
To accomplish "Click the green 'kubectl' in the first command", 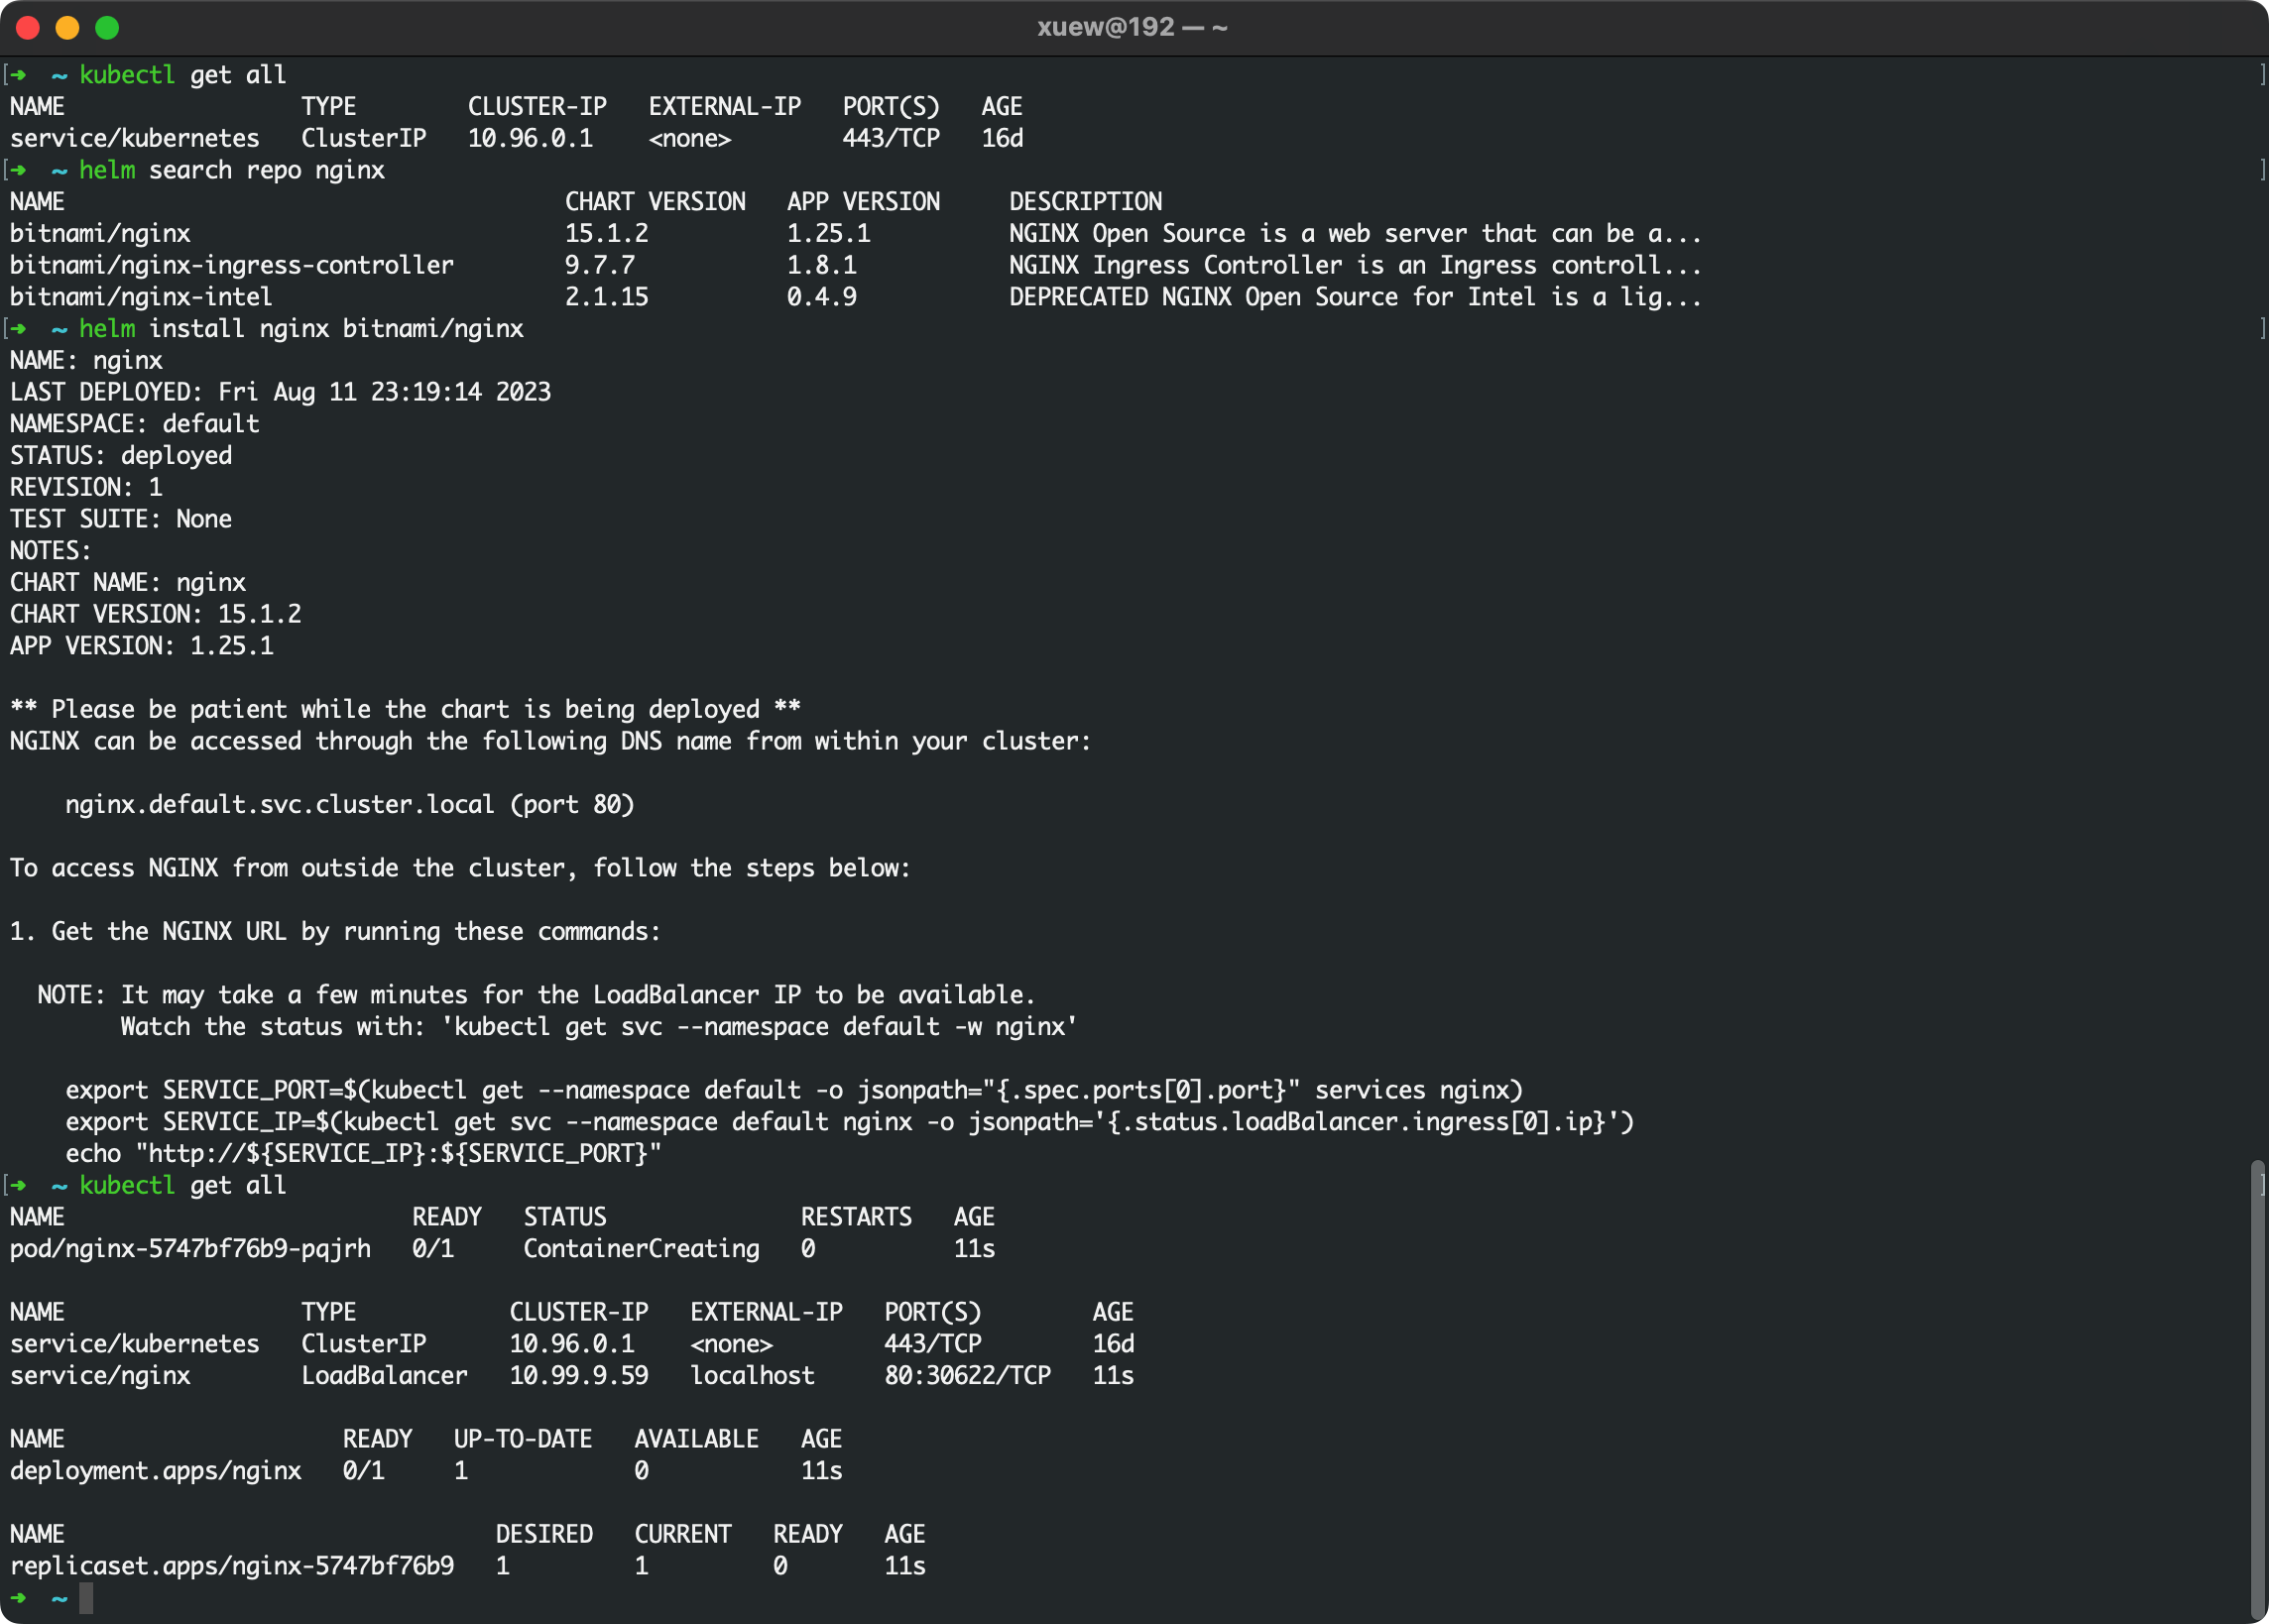I will point(127,75).
